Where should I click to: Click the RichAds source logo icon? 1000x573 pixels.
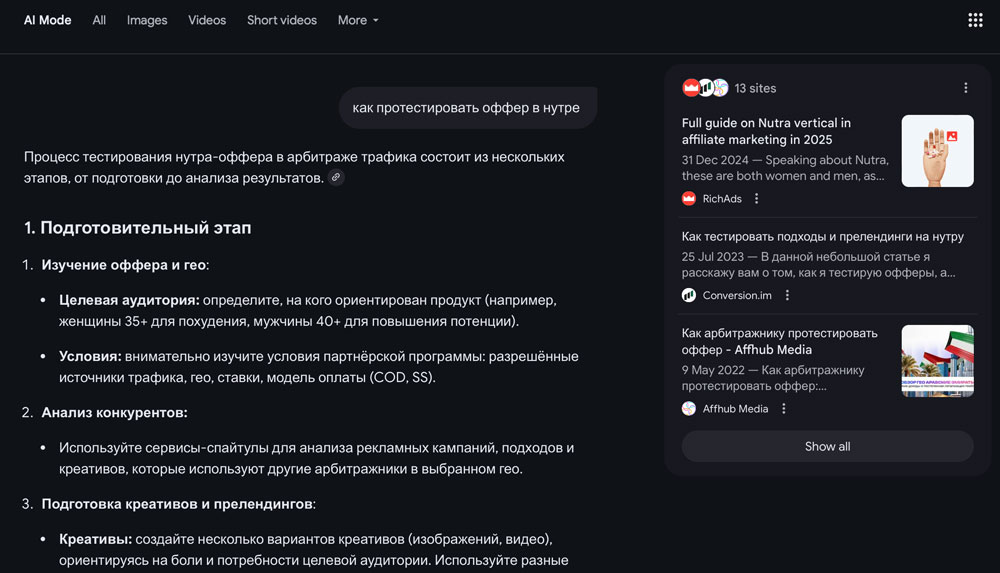point(689,199)
